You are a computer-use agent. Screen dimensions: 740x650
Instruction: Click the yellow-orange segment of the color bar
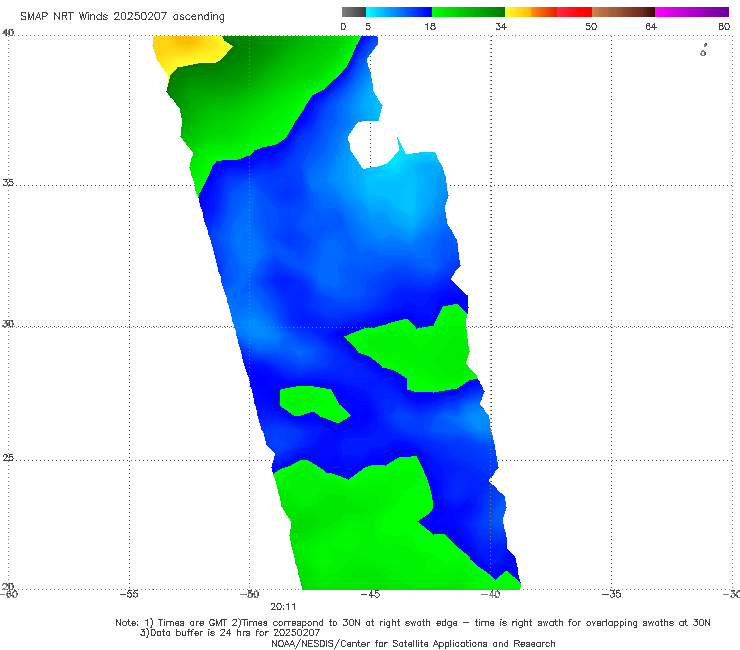pyautogui.click(x=531, y=12)
